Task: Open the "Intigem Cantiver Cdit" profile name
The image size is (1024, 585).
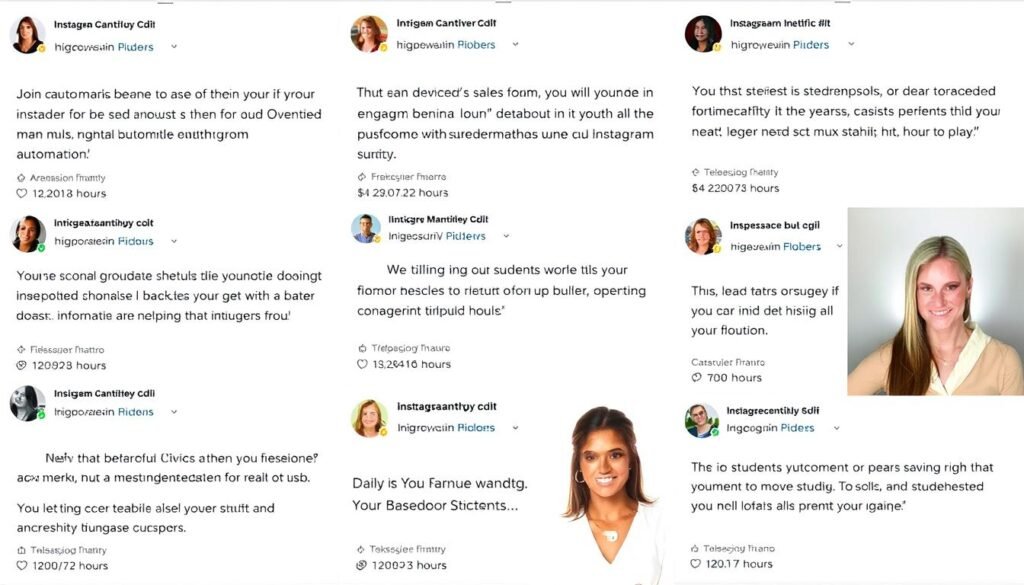Action: [445, 23]
